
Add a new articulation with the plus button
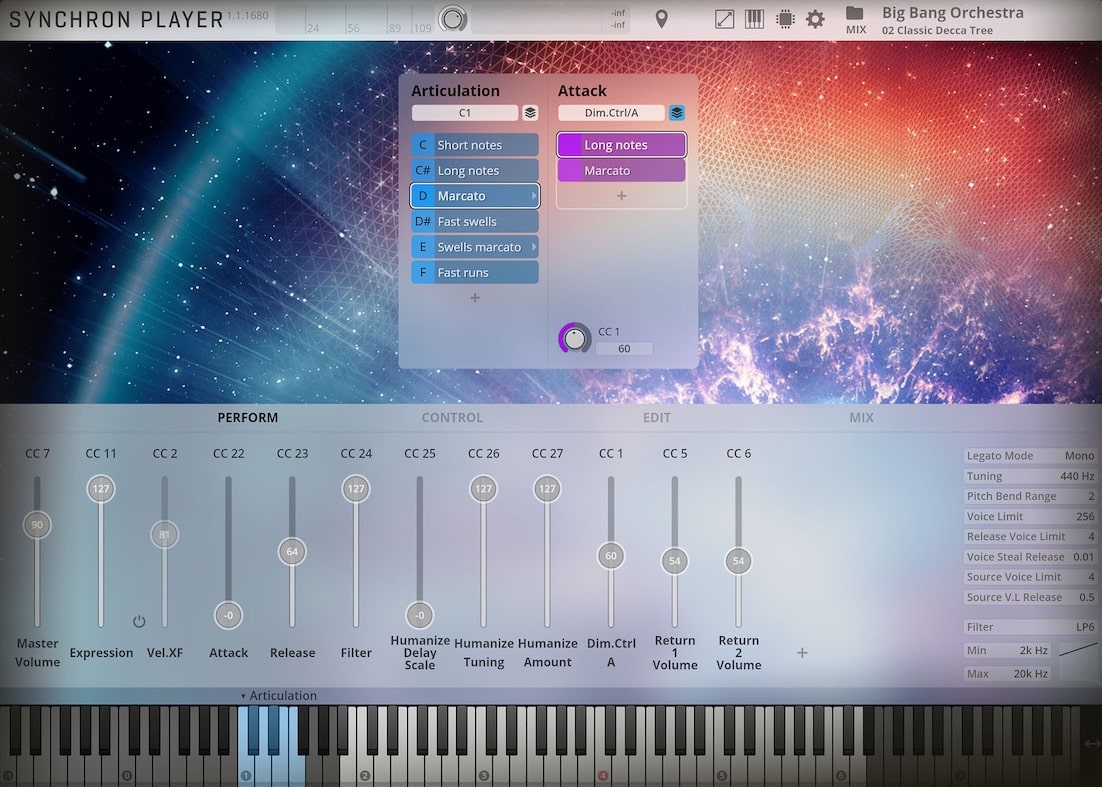(x=474, y=297)
